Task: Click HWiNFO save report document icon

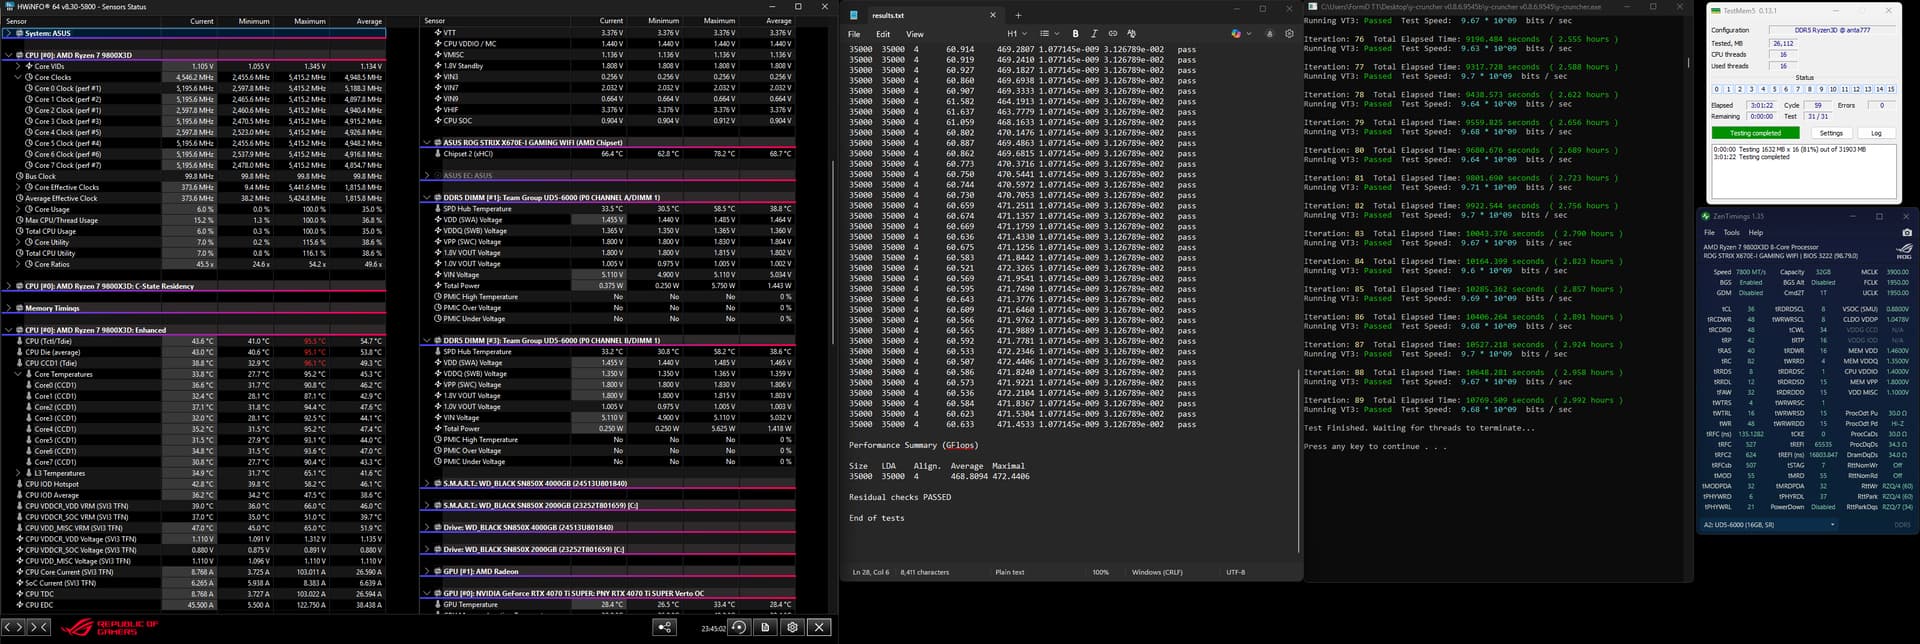Action: tap(765, 627)
